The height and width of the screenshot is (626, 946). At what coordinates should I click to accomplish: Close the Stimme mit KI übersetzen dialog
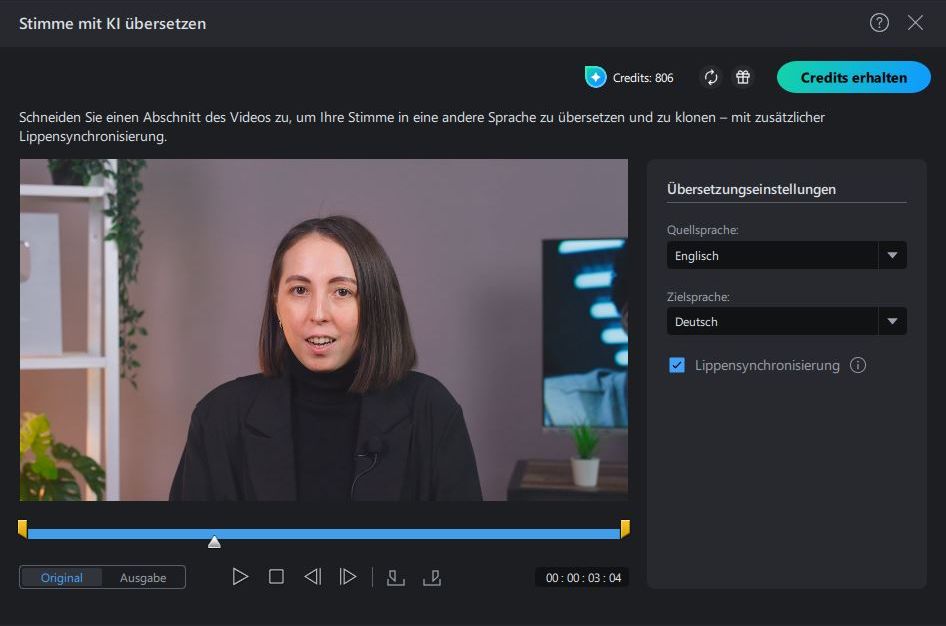pyautogui.click(x=915, y=23)
